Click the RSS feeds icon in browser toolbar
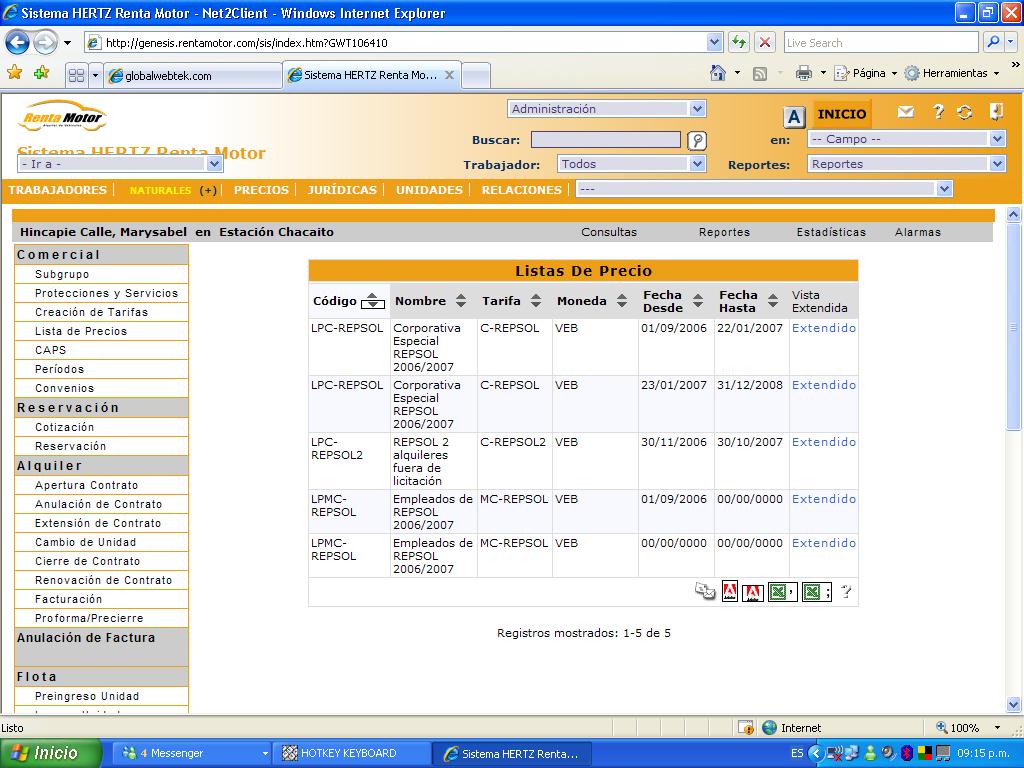 [760, 74]
